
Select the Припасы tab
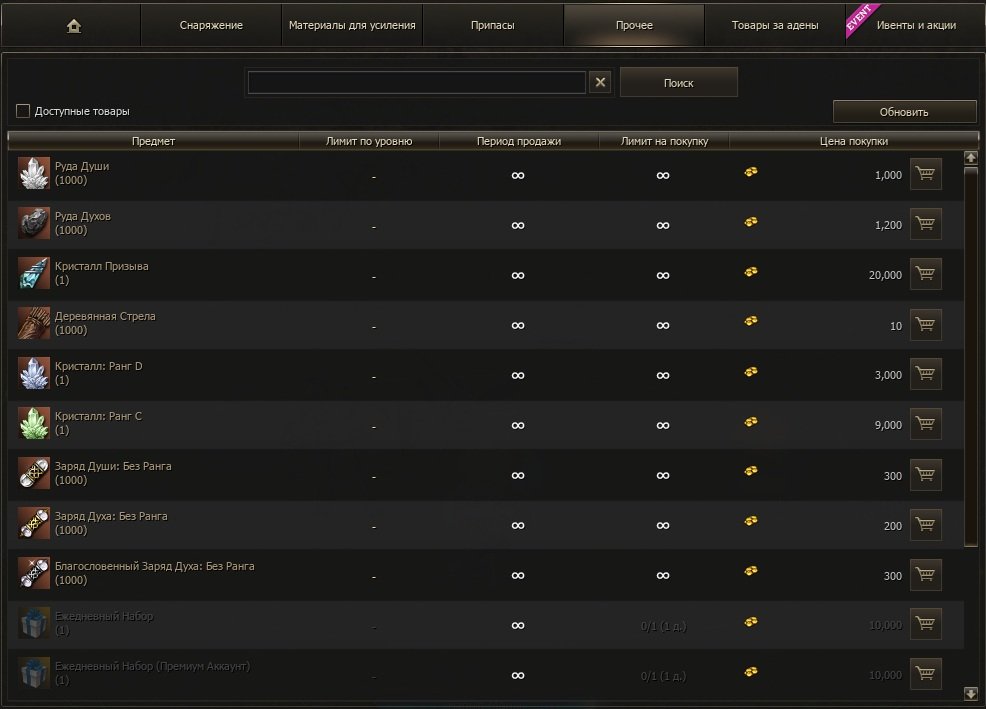click(493, 25)
